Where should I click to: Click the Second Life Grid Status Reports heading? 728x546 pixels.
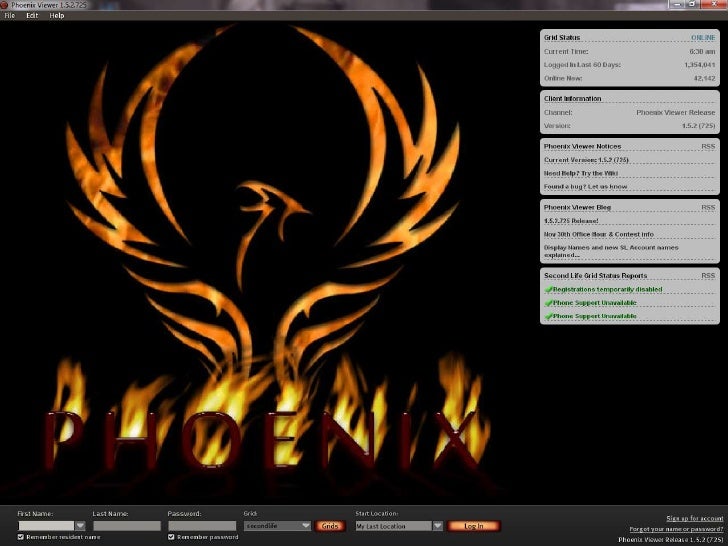(x=595, y=276)
